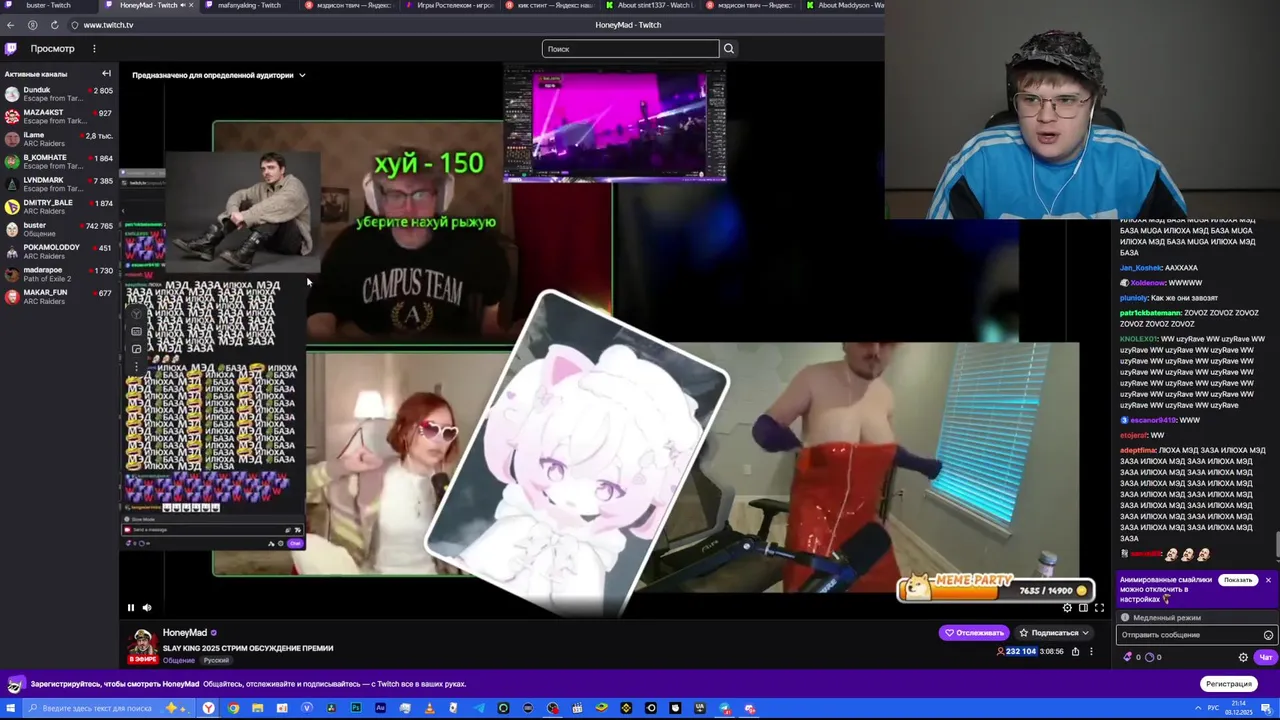The width and height of the screenshot is (1280, 720).
Task: Switch to the About Maddyson tab
Action: (845, 5)
